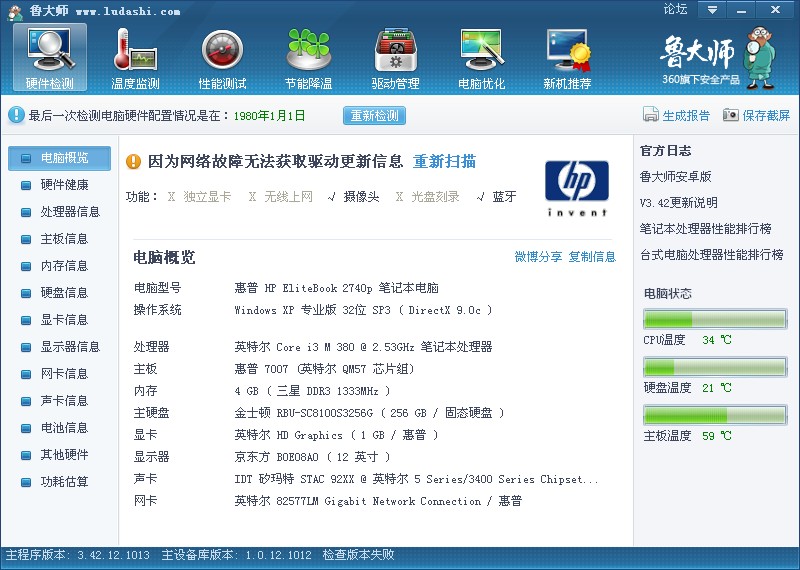Click the 鲁大师 title bar app icon
Screen dimensions: 800x570
15,12
